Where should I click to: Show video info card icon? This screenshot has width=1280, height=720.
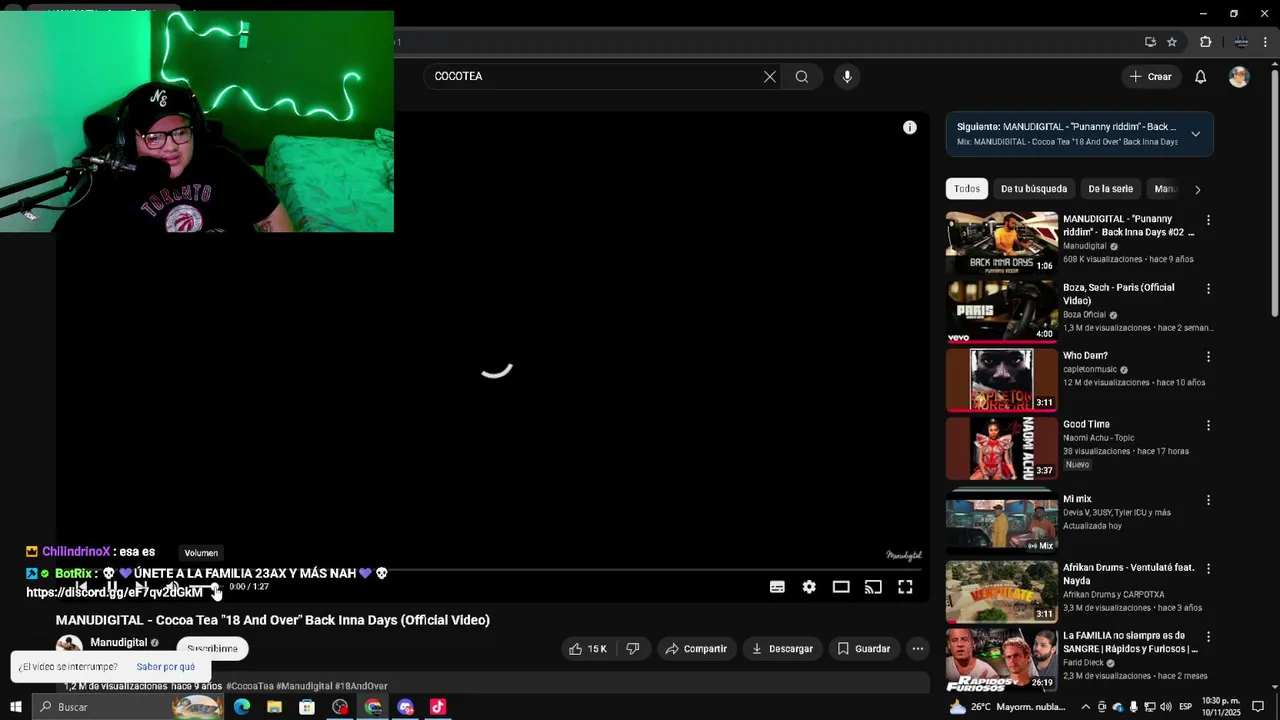click(x=910, y=127)
